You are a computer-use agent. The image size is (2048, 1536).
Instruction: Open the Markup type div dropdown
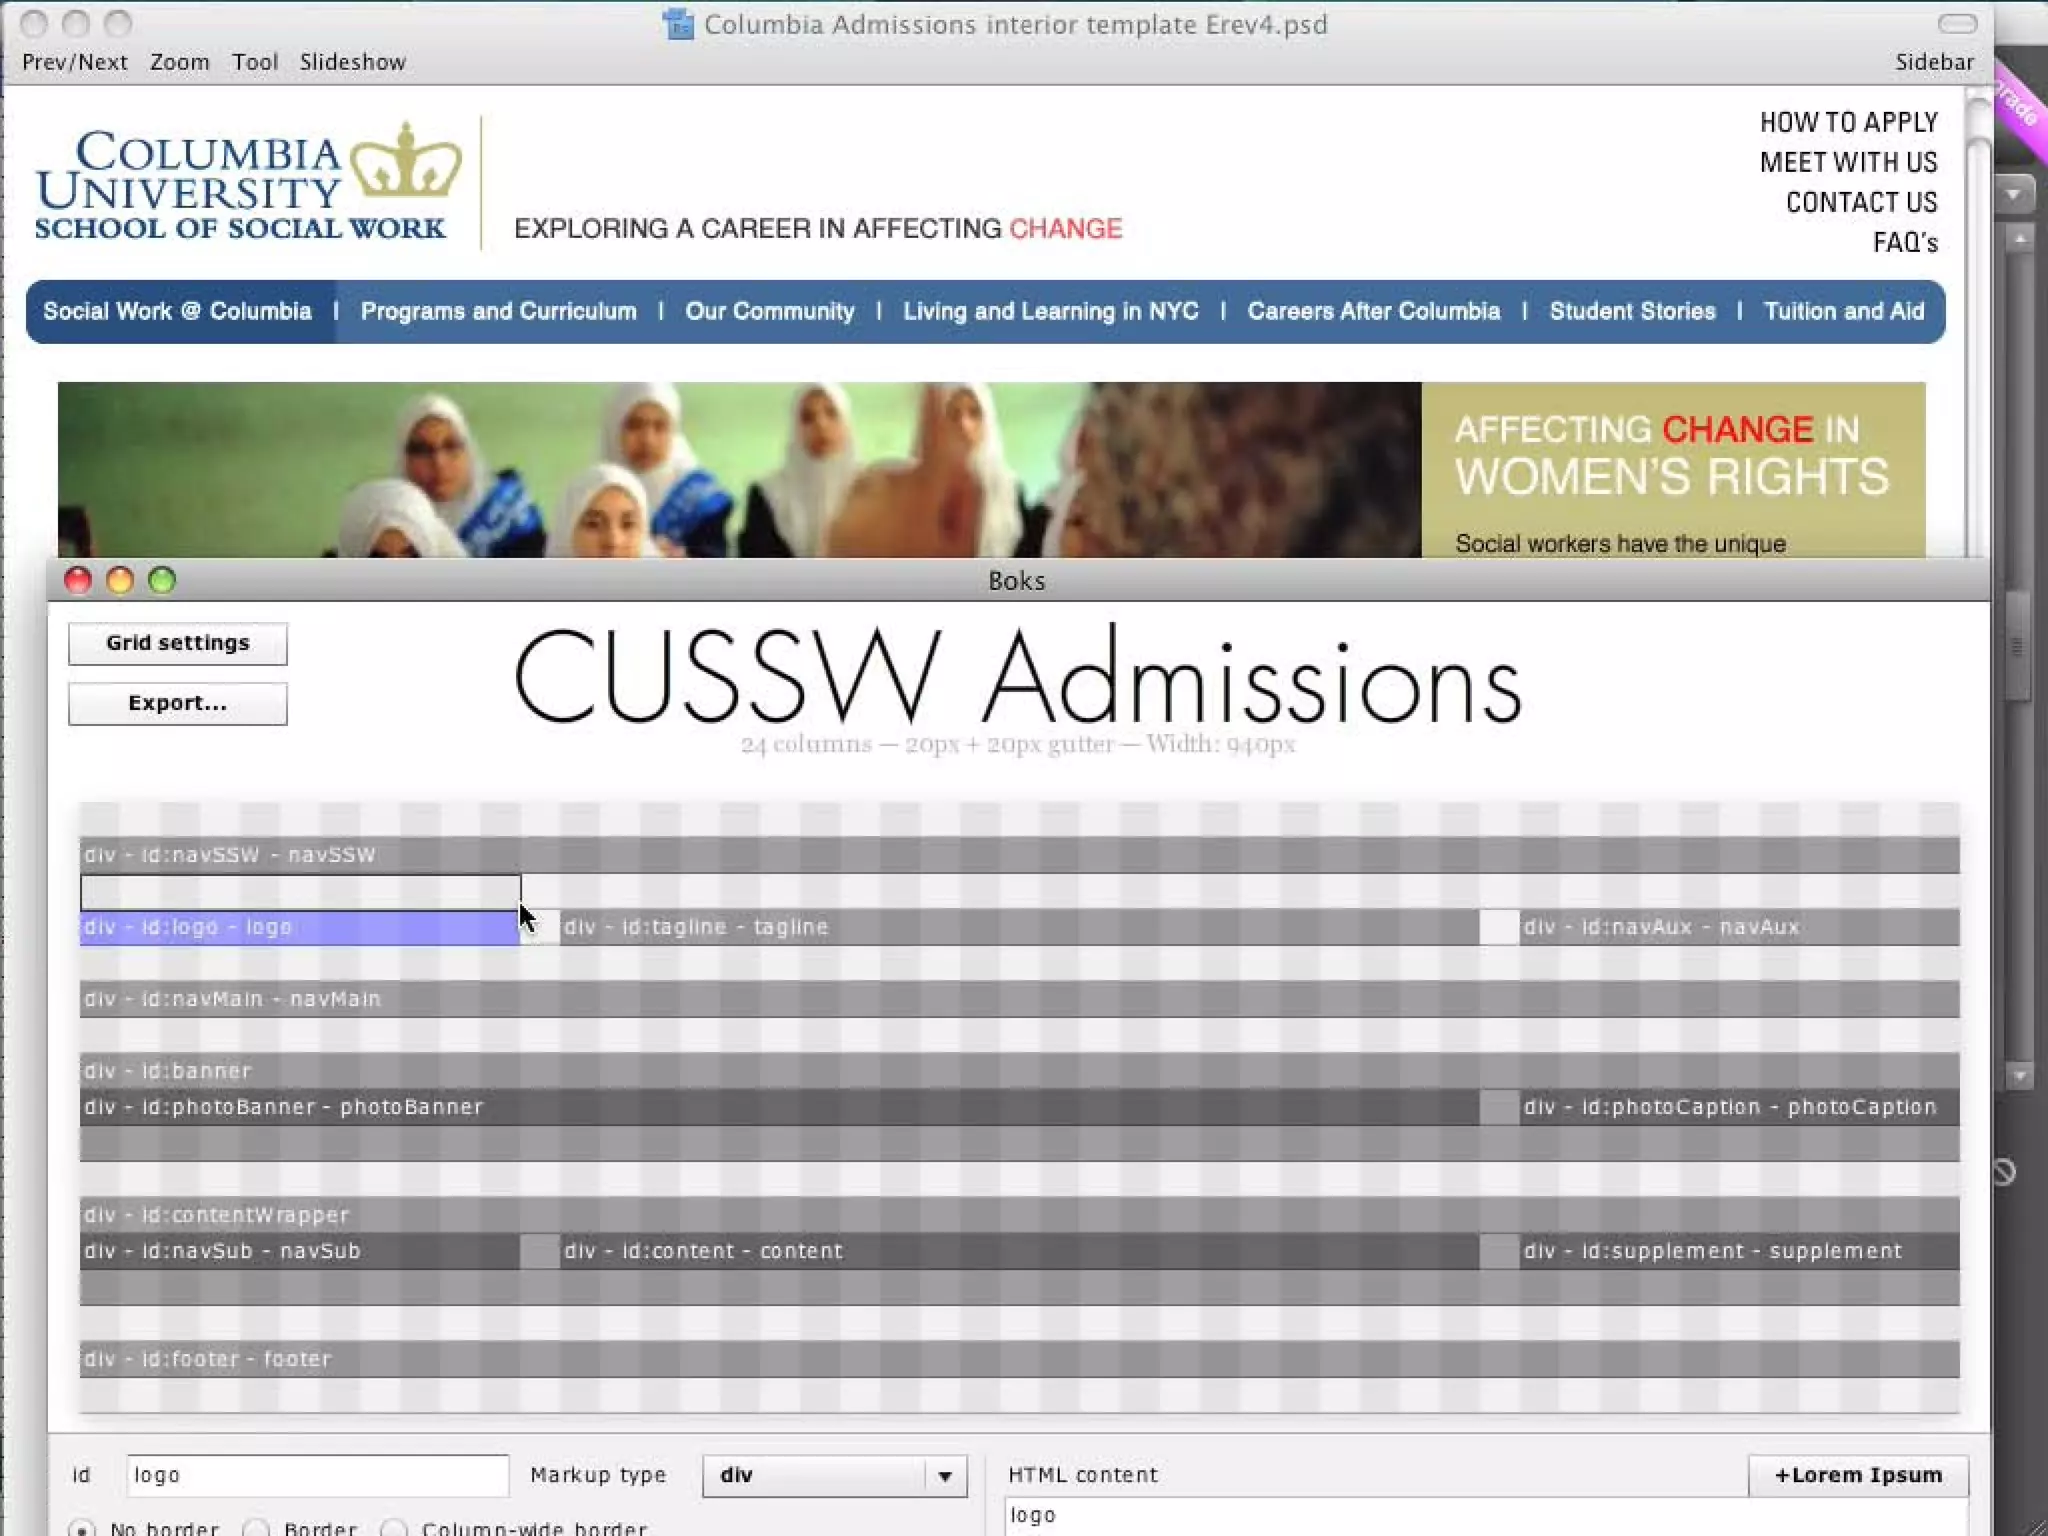click(x=834, y=1476)
